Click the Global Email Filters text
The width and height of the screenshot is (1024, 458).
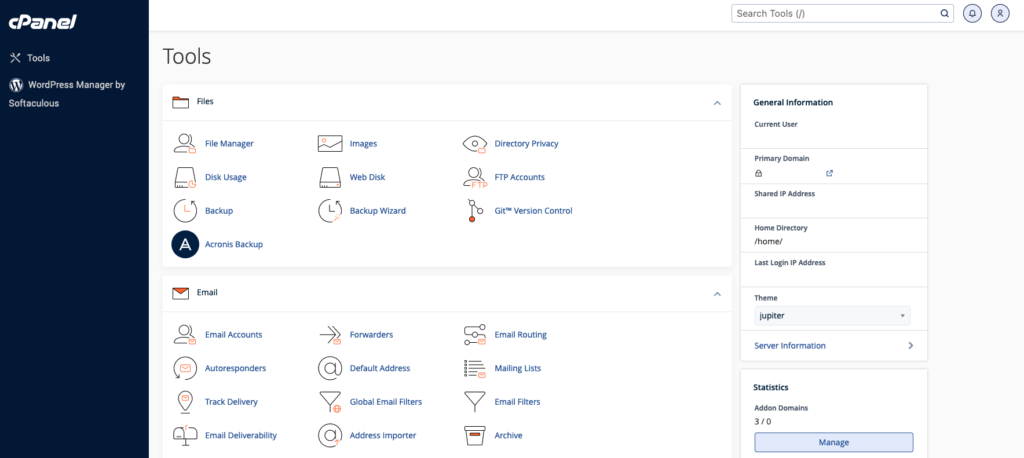[x=386, y=402]
